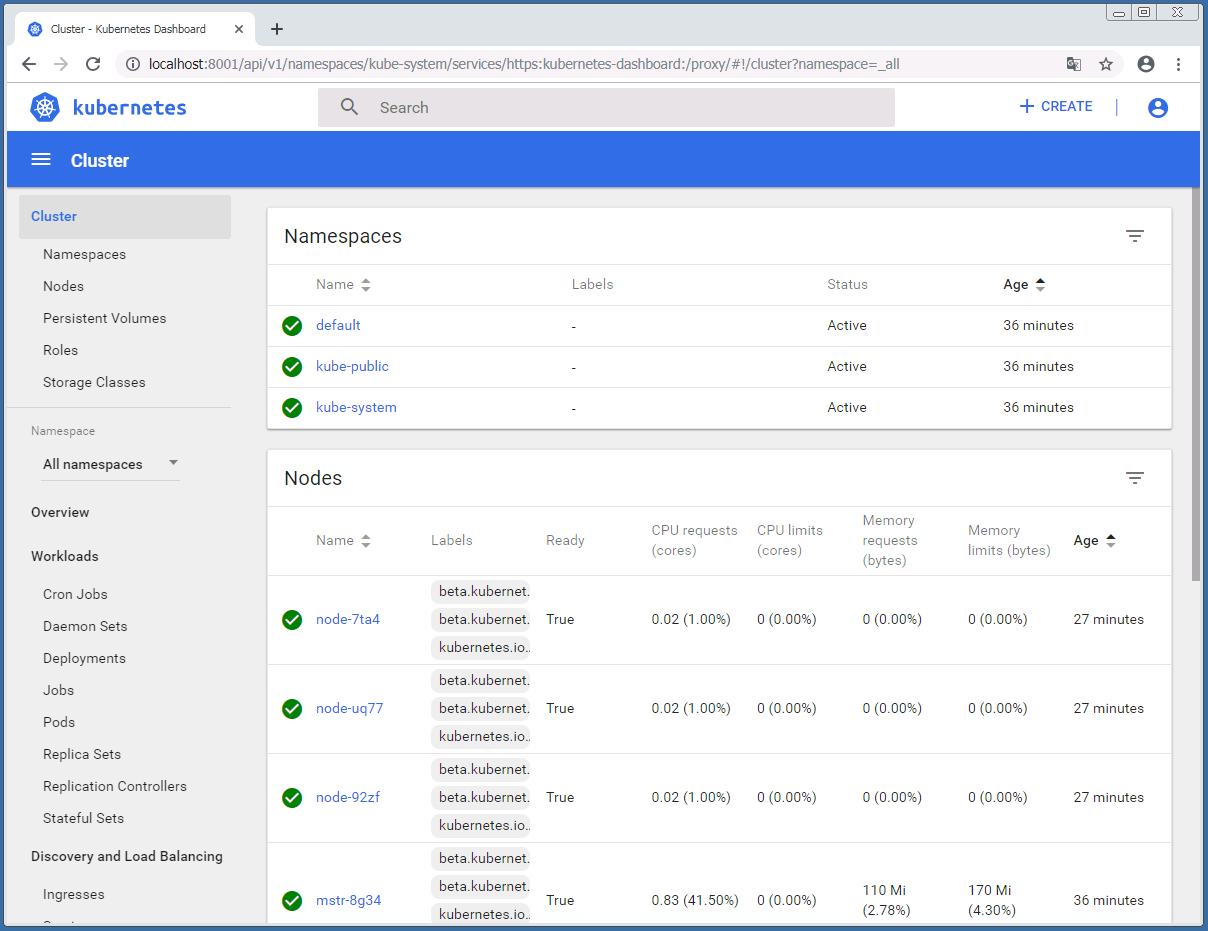Screen dimensions: 1208x931
Task: Open Roles in the sidebar
Action: (x=61, y=351)
